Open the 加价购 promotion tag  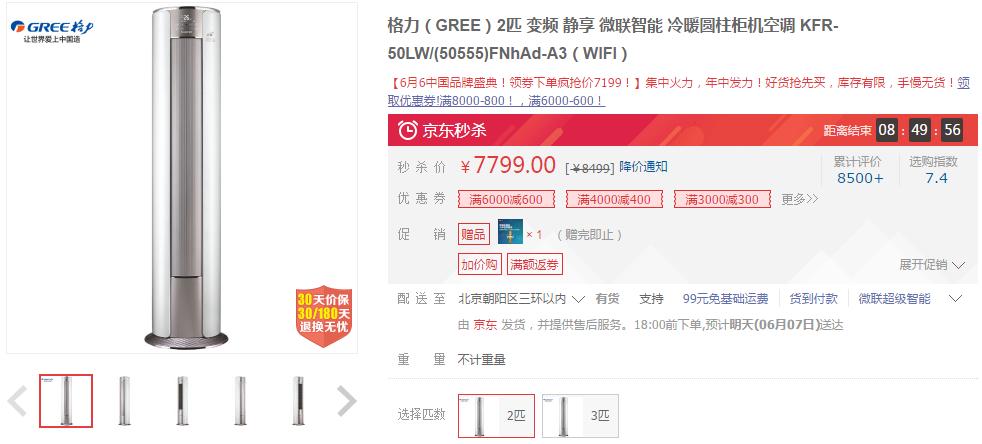coord(480,264)
